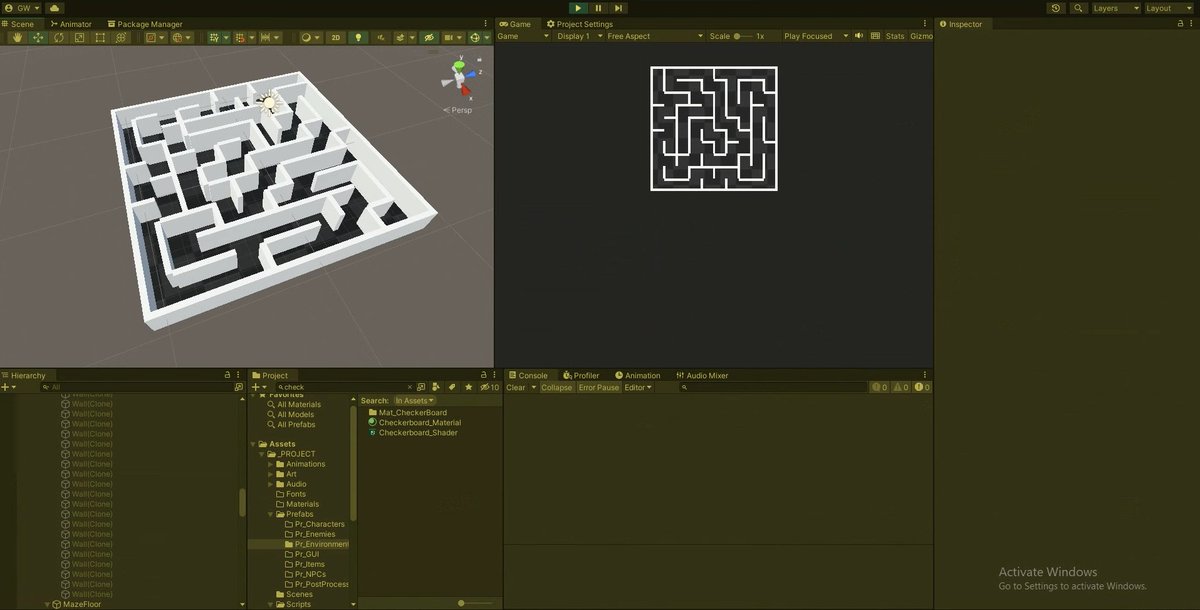The height and width of the screenshot is (610, 1200).
Task: Switch to the Audio Mixer tab
Action: pyautogui.click(x=702, y=376)
